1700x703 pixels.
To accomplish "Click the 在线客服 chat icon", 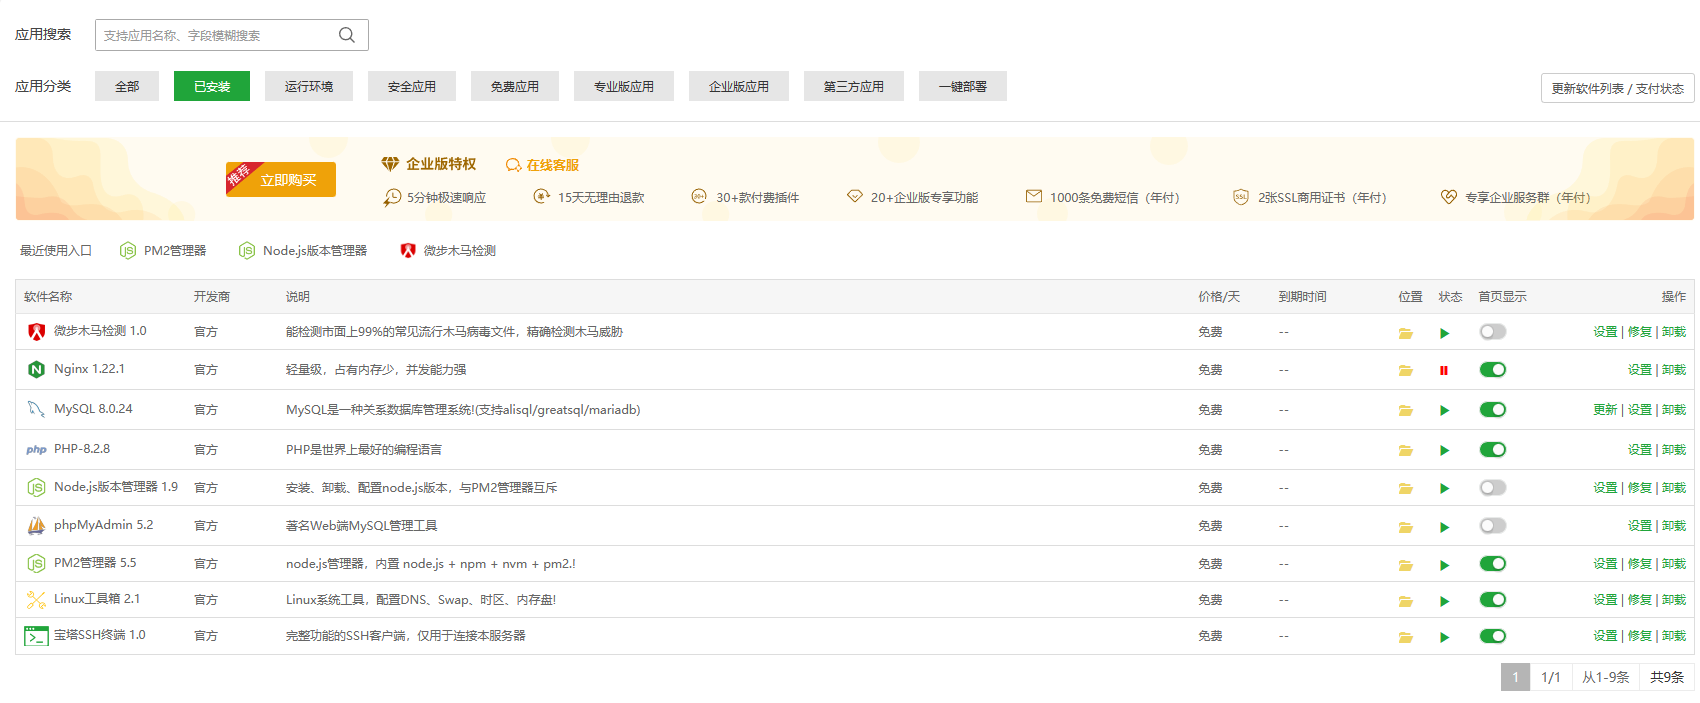I will tap(513, 165).
